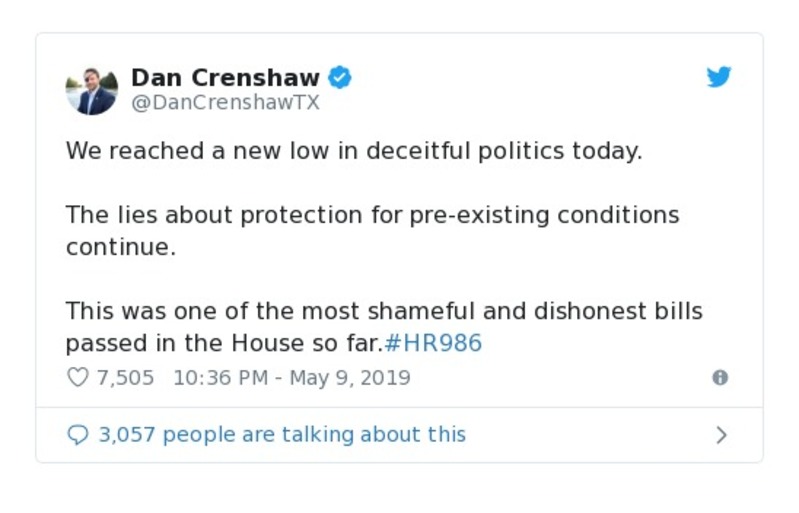
Task: Click the text "passed in the House so far."
Action: [224, 344]
